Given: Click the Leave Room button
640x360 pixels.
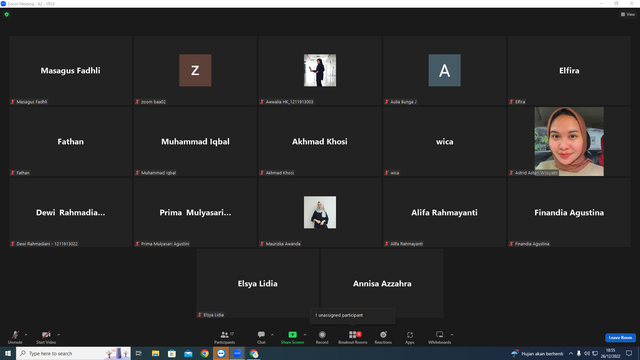Looking at the screenshot, I should 620,338.
